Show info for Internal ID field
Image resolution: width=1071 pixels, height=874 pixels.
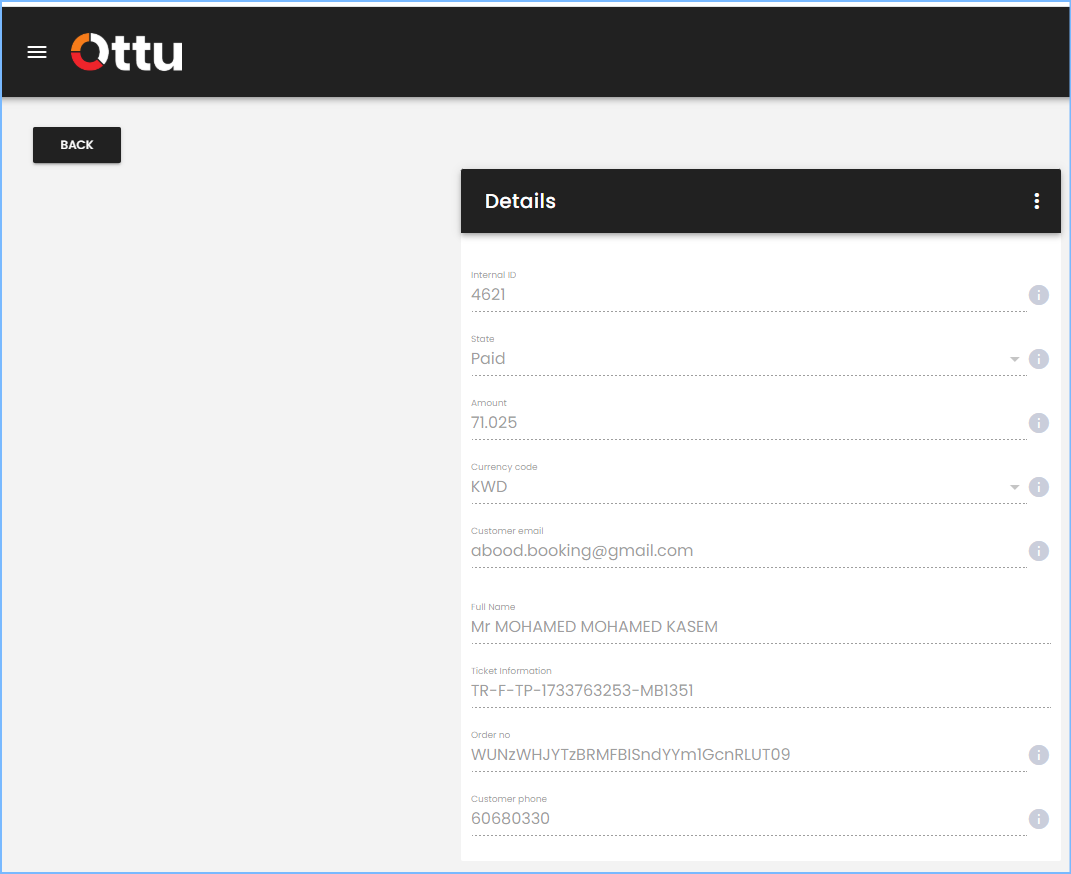click(1038, 295)
